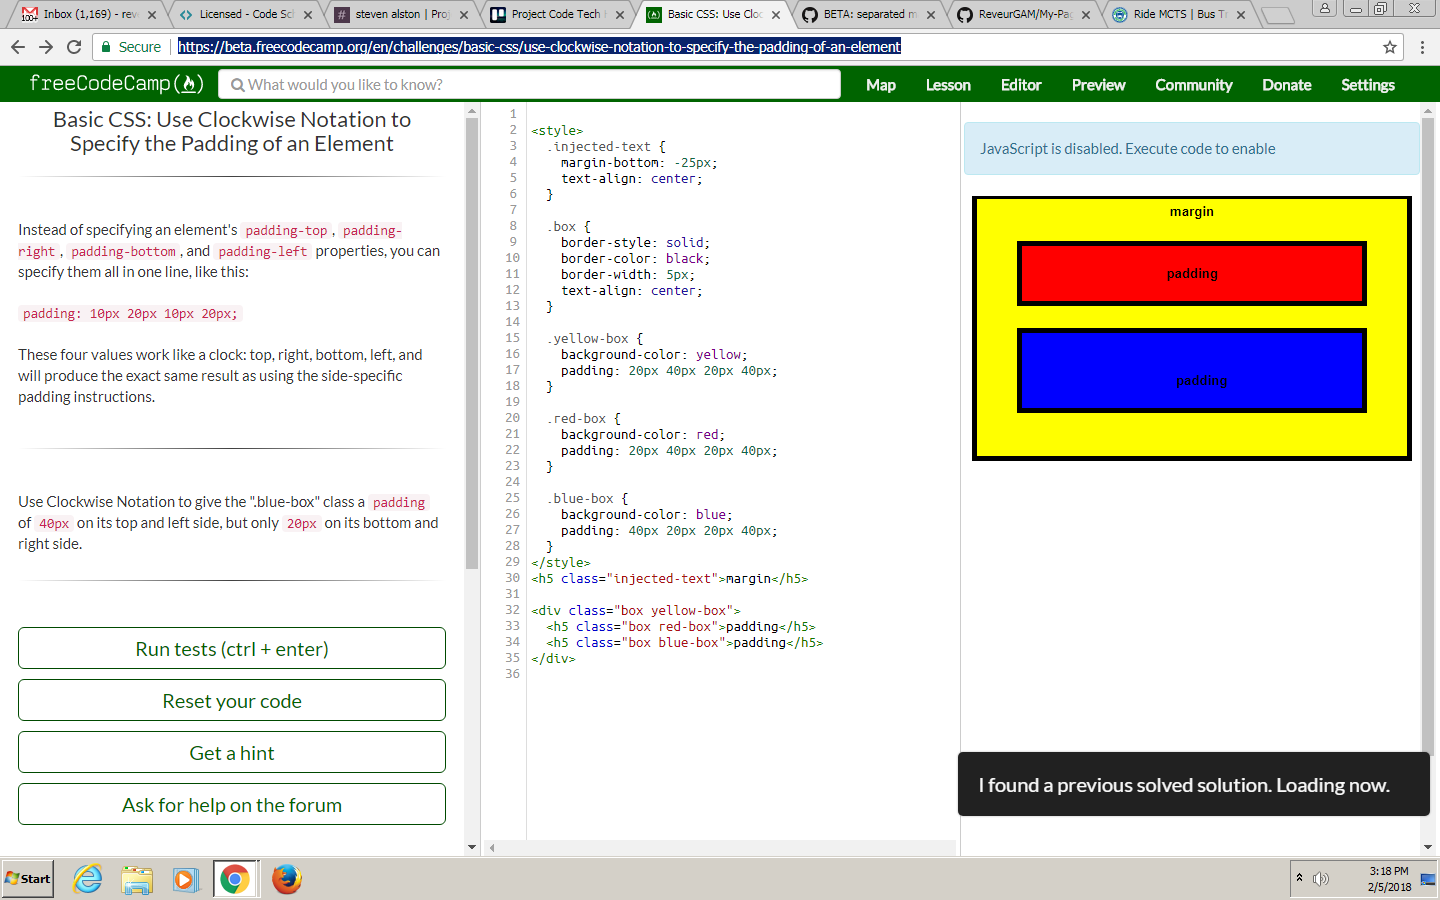
Task: Open Internet Explorer from the taskbar
Action: point(88,879)
